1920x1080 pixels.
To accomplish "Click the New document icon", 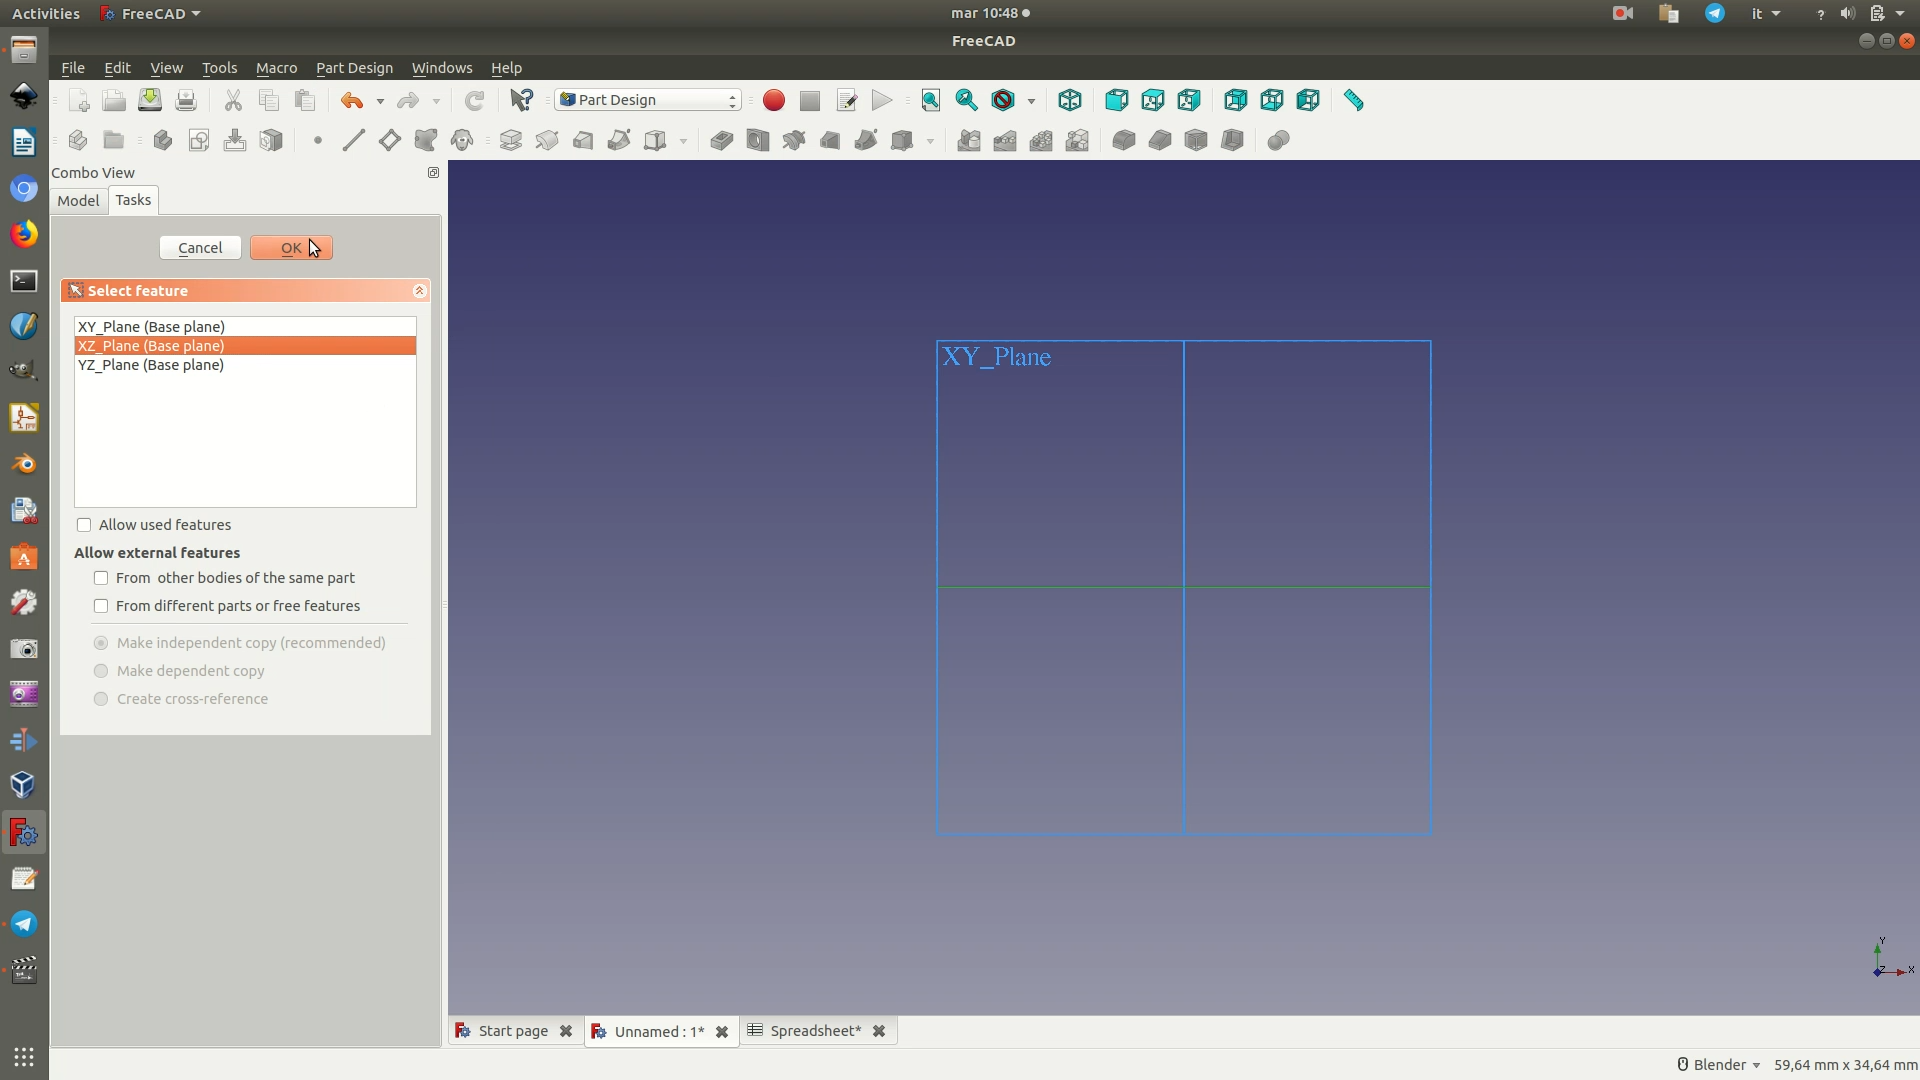I will point(78,100).
